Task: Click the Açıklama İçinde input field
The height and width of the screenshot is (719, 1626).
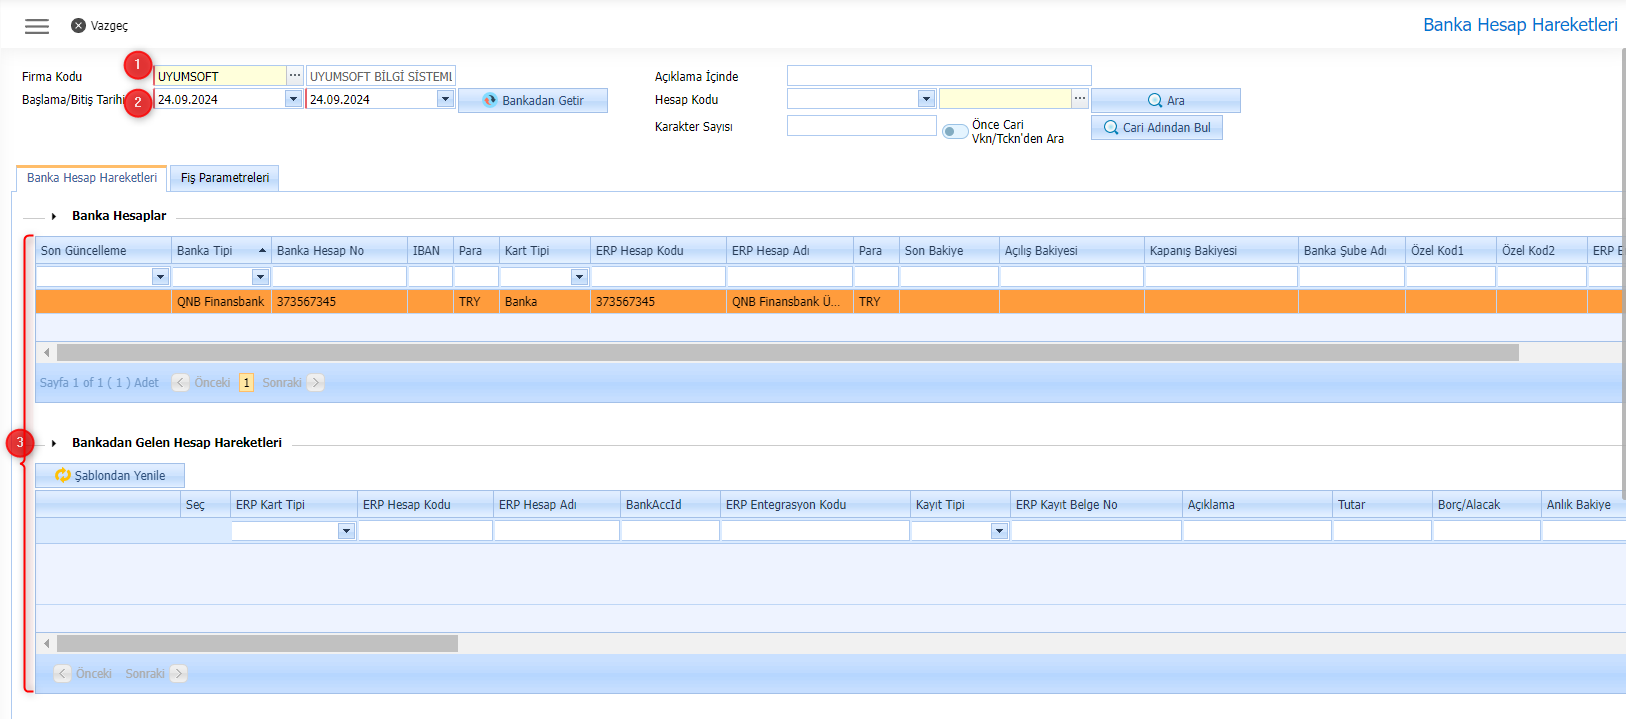Action: (939, 76)
